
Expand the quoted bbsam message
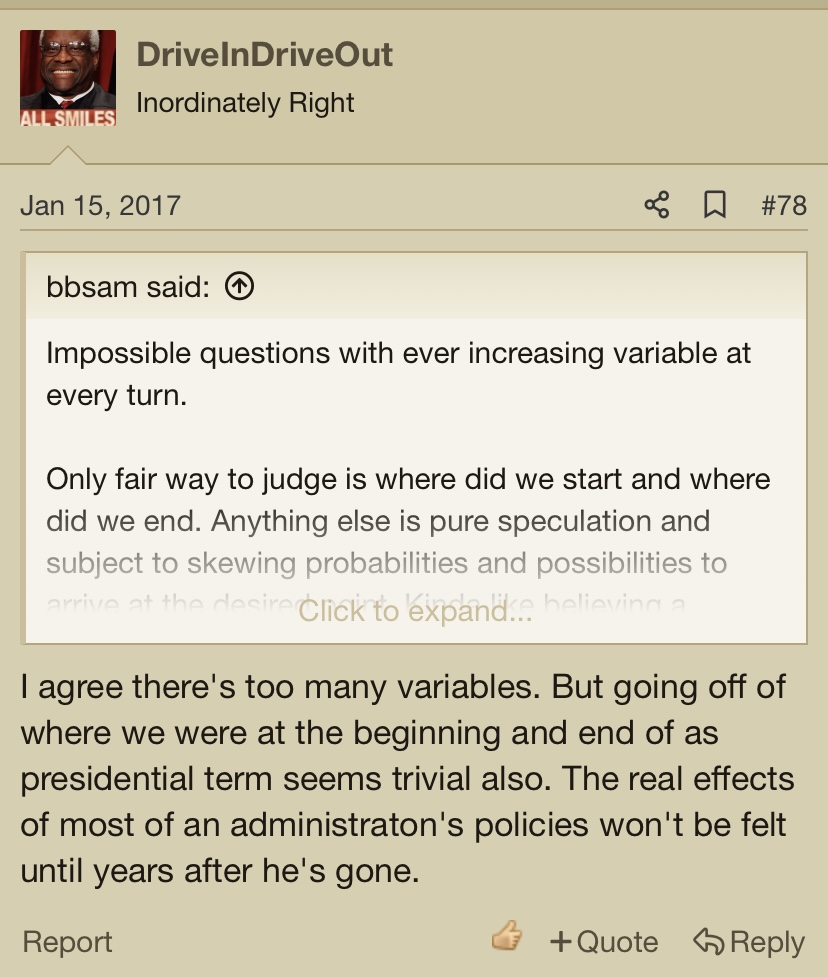pos(415,611)
